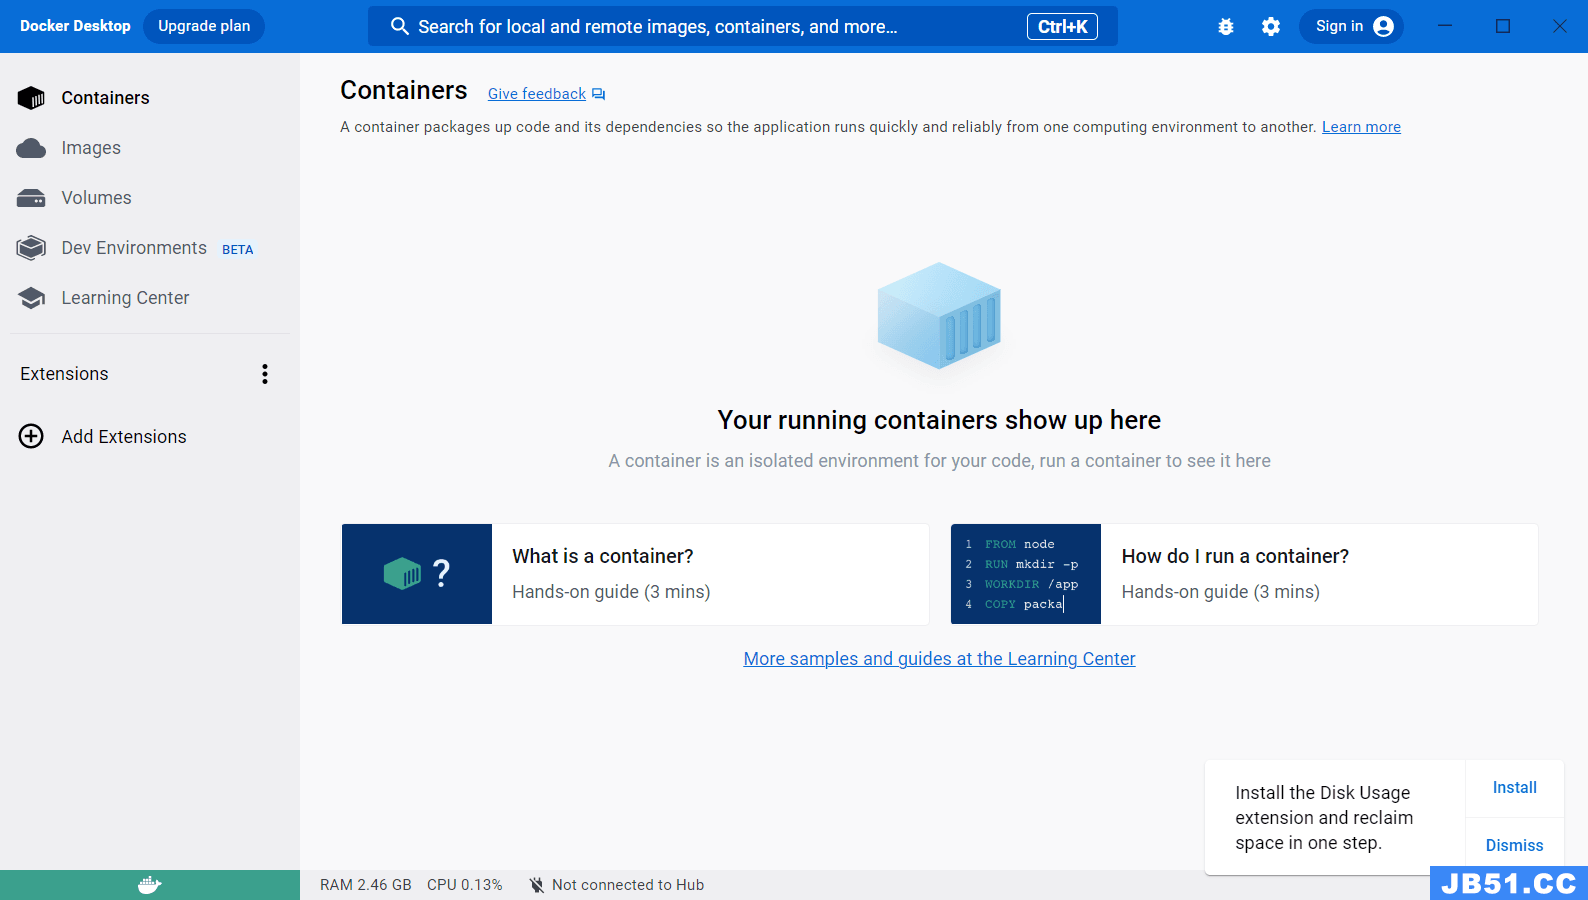Click the Not connected to Hub plug icon
This screenshot has height=900, width=1588.
click(537, 885)
